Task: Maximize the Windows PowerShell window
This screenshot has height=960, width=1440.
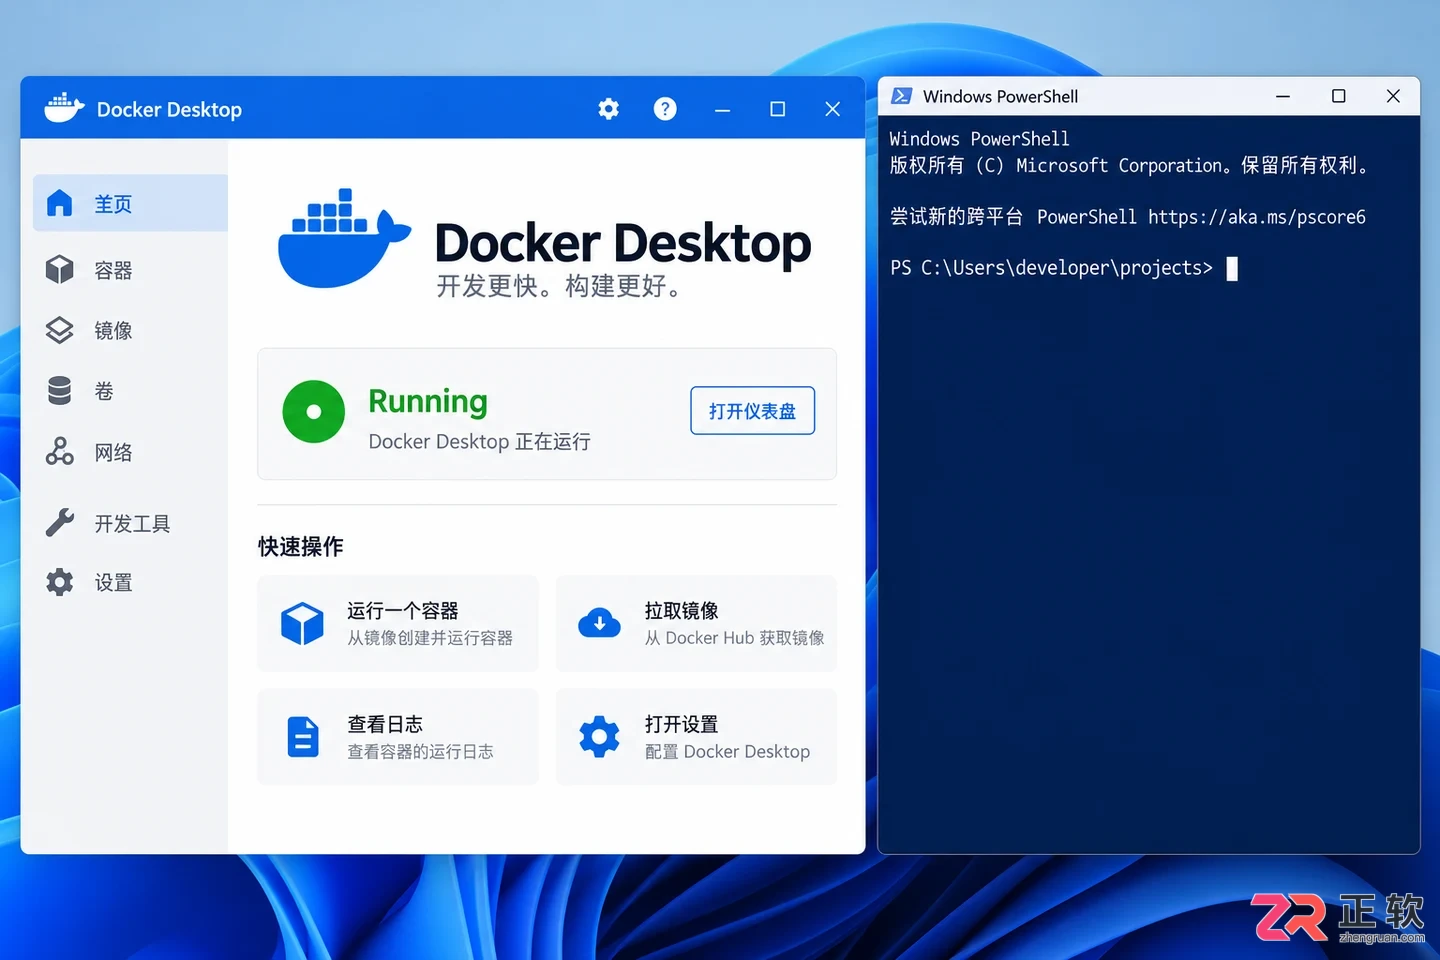Action: point(1338,96)
